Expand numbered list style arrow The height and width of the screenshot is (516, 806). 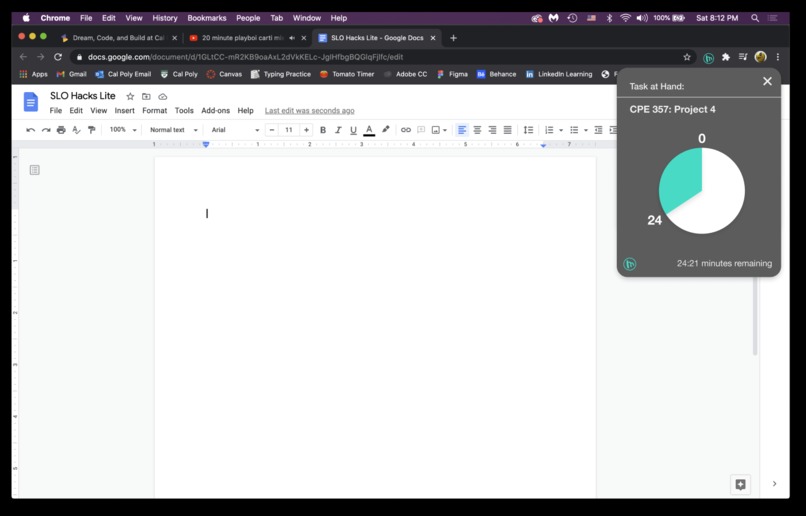point(561,131)
